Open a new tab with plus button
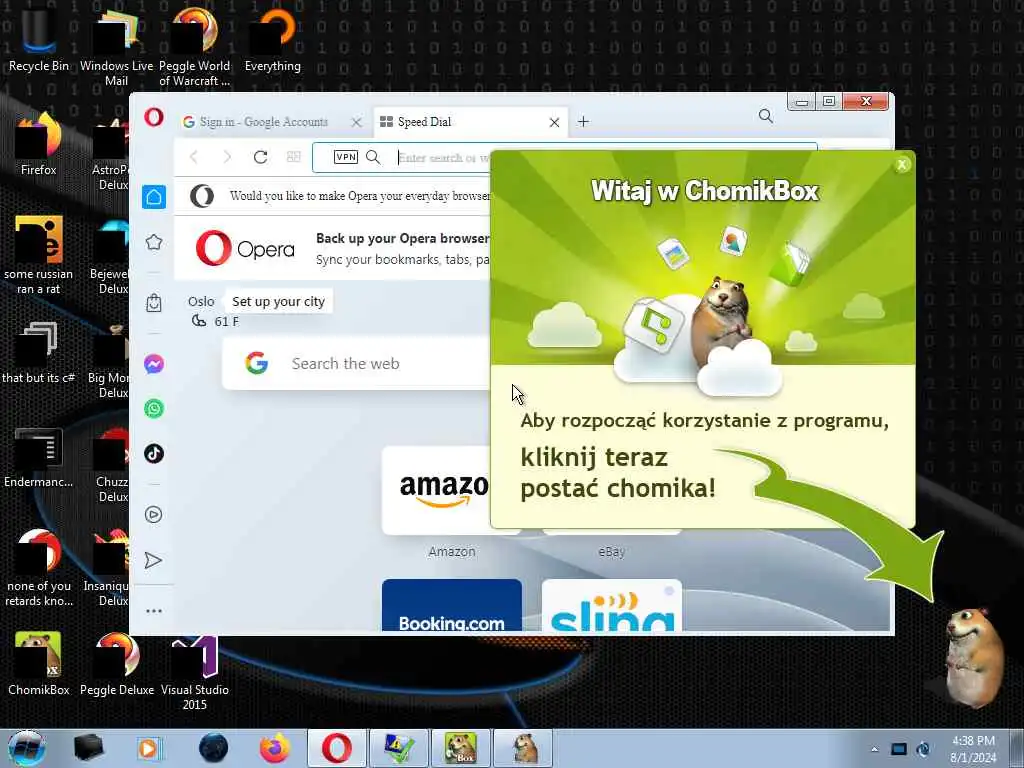Image resolution: width=1024 pixels, height=768 pixels. [x=583, y=121]
